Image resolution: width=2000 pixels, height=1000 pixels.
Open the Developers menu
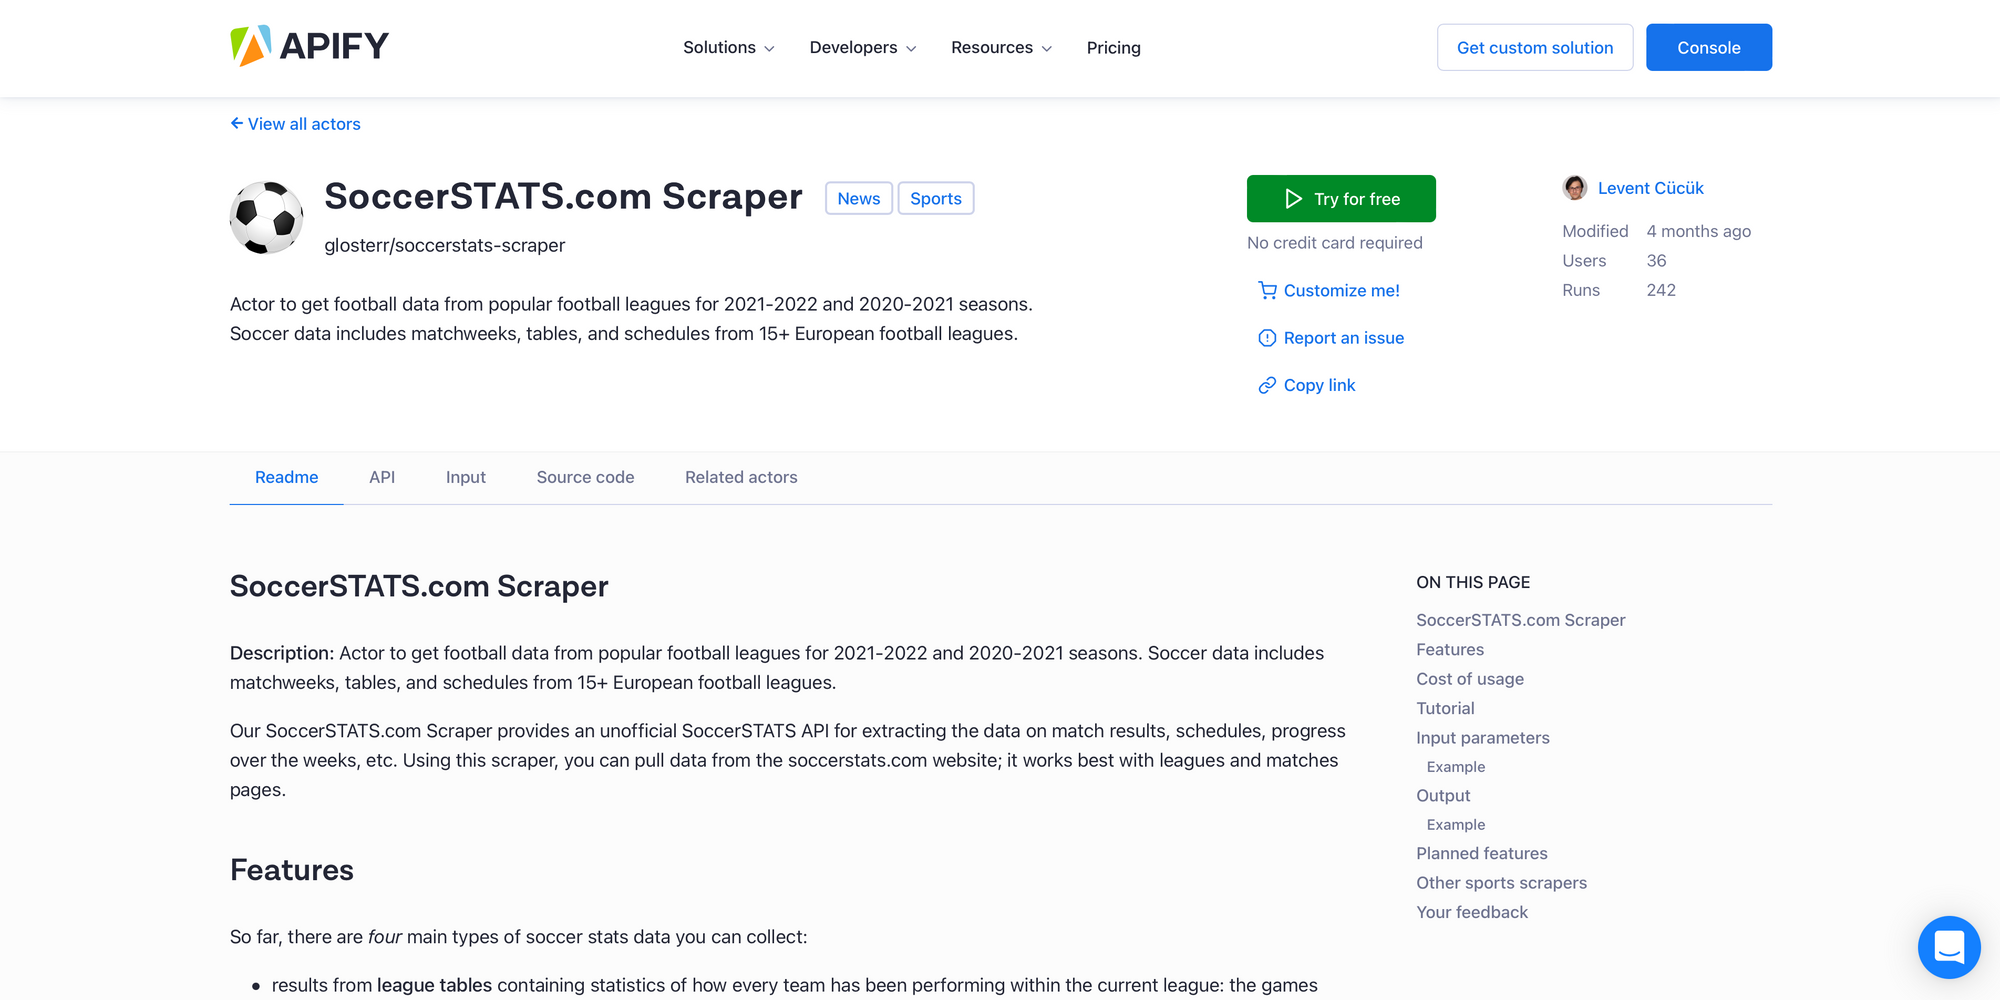861,47
